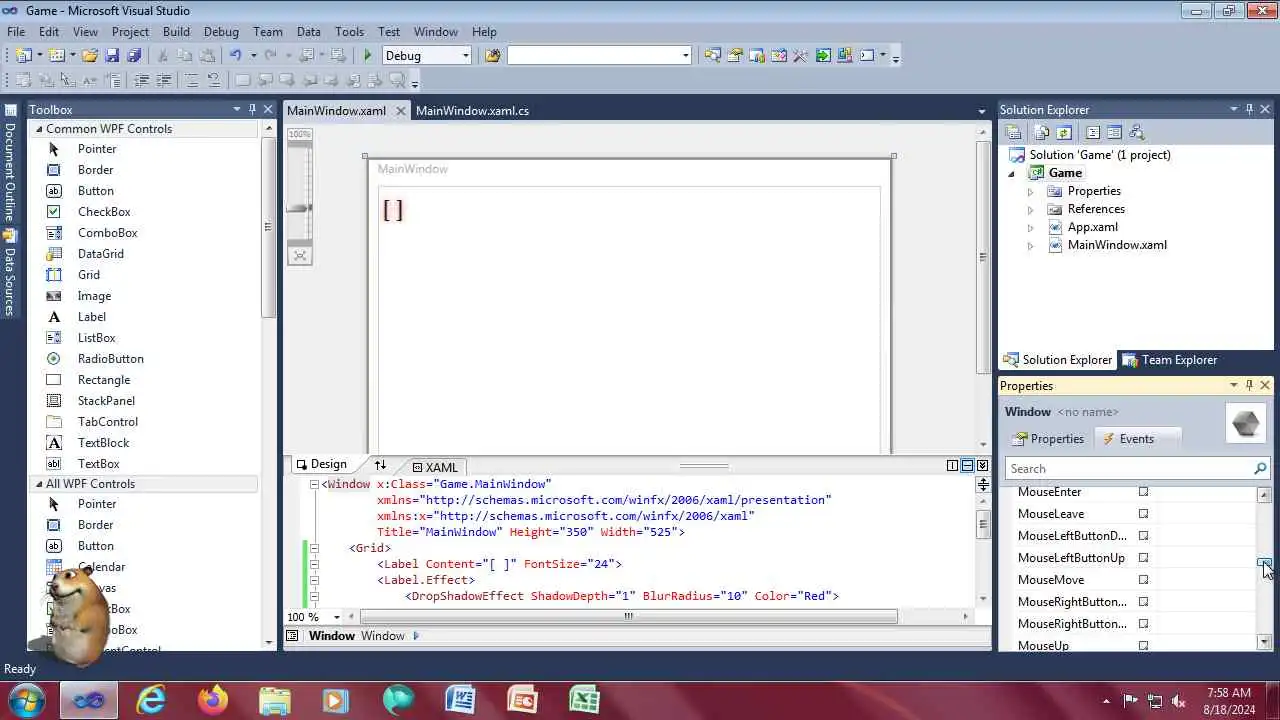Open Excel from the taskbar
This screenshot has width=1280, height=720.
584,700
